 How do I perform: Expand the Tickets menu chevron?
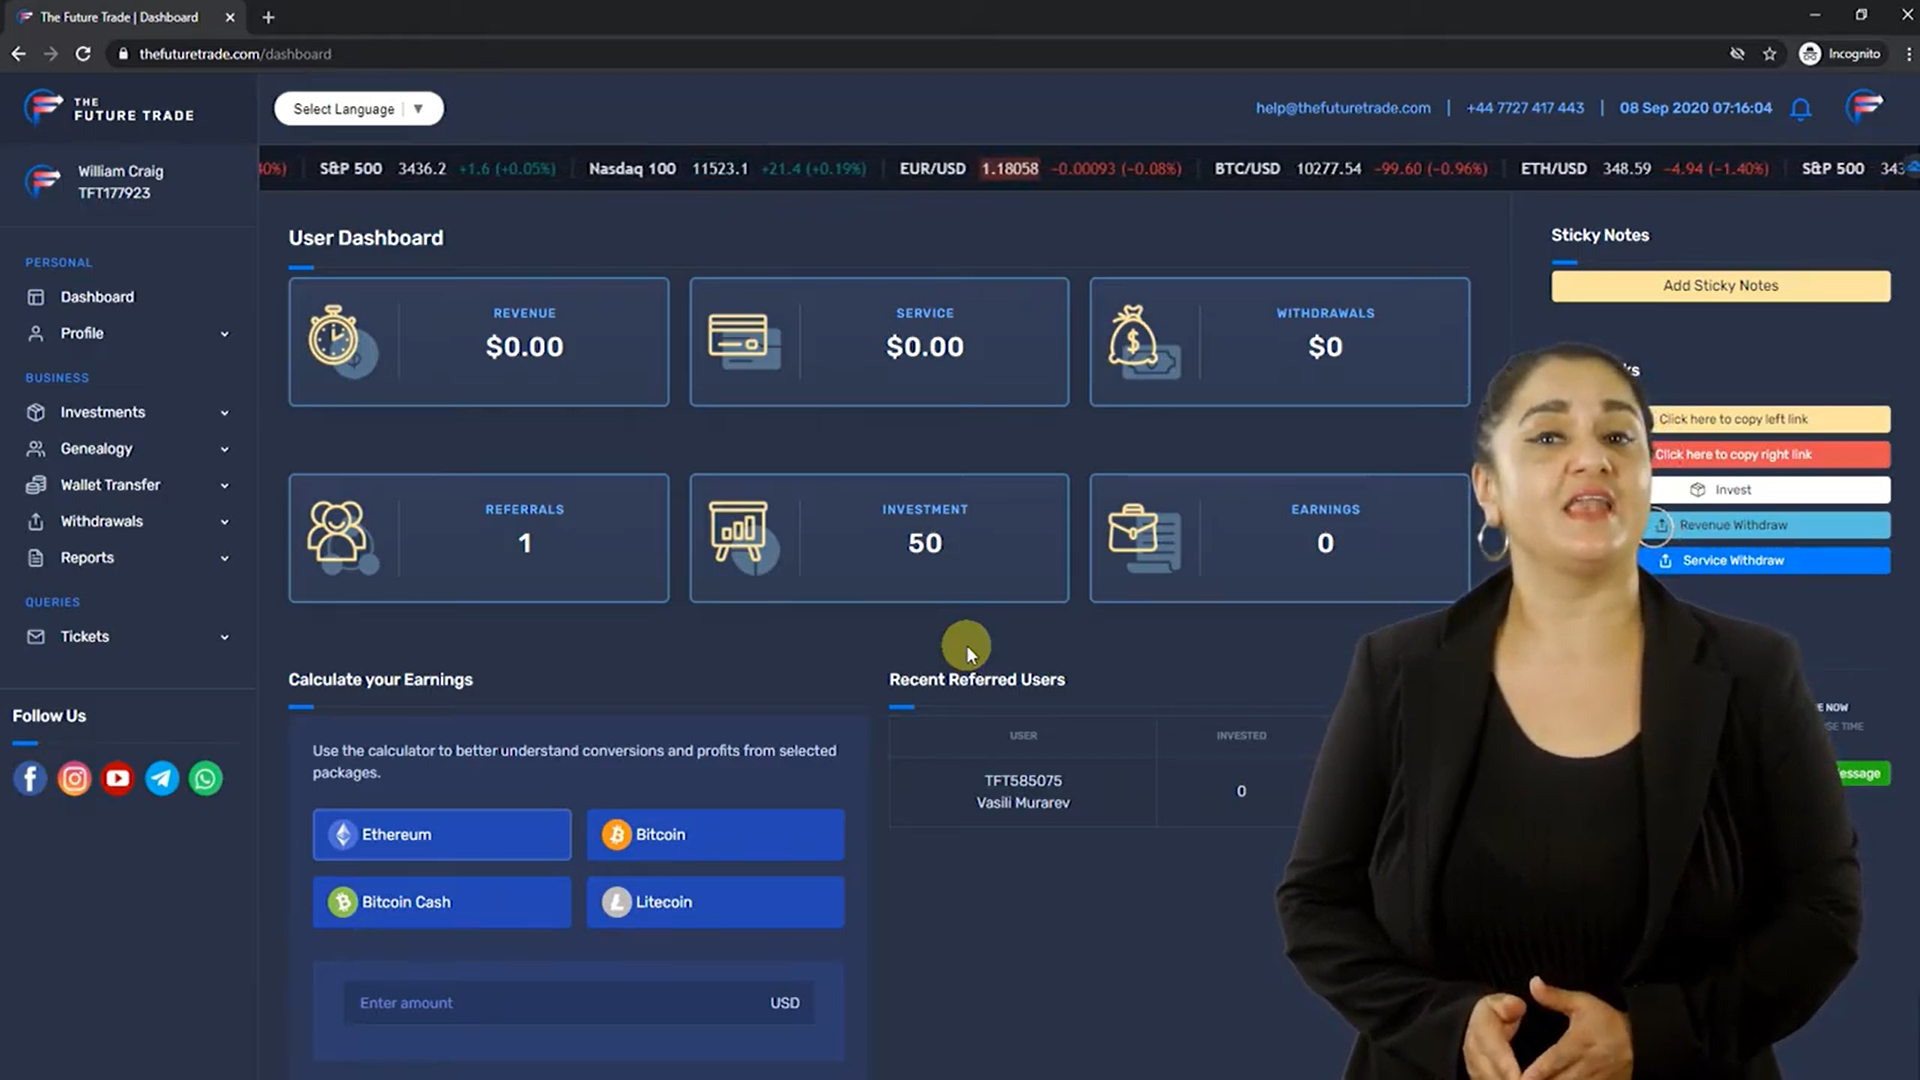point(225,637)
